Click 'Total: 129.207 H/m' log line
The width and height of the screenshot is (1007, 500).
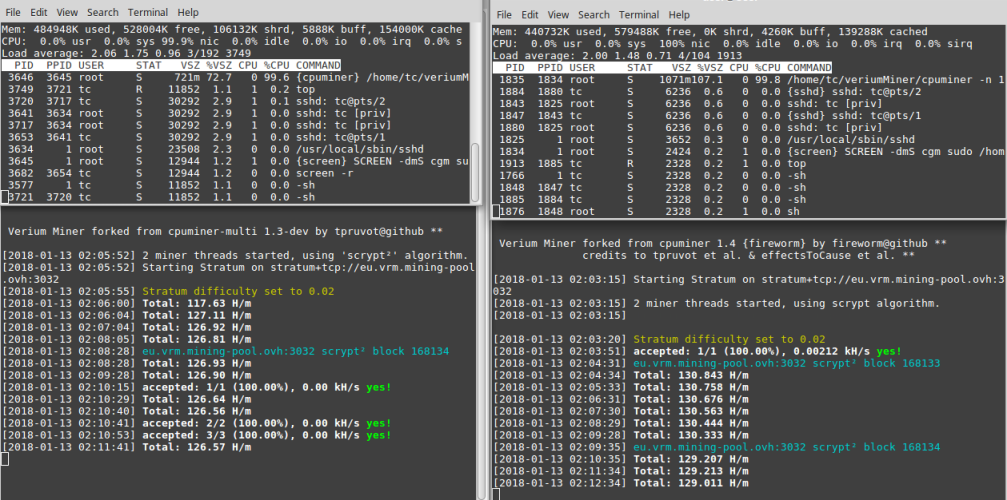[x=621, y=460]
